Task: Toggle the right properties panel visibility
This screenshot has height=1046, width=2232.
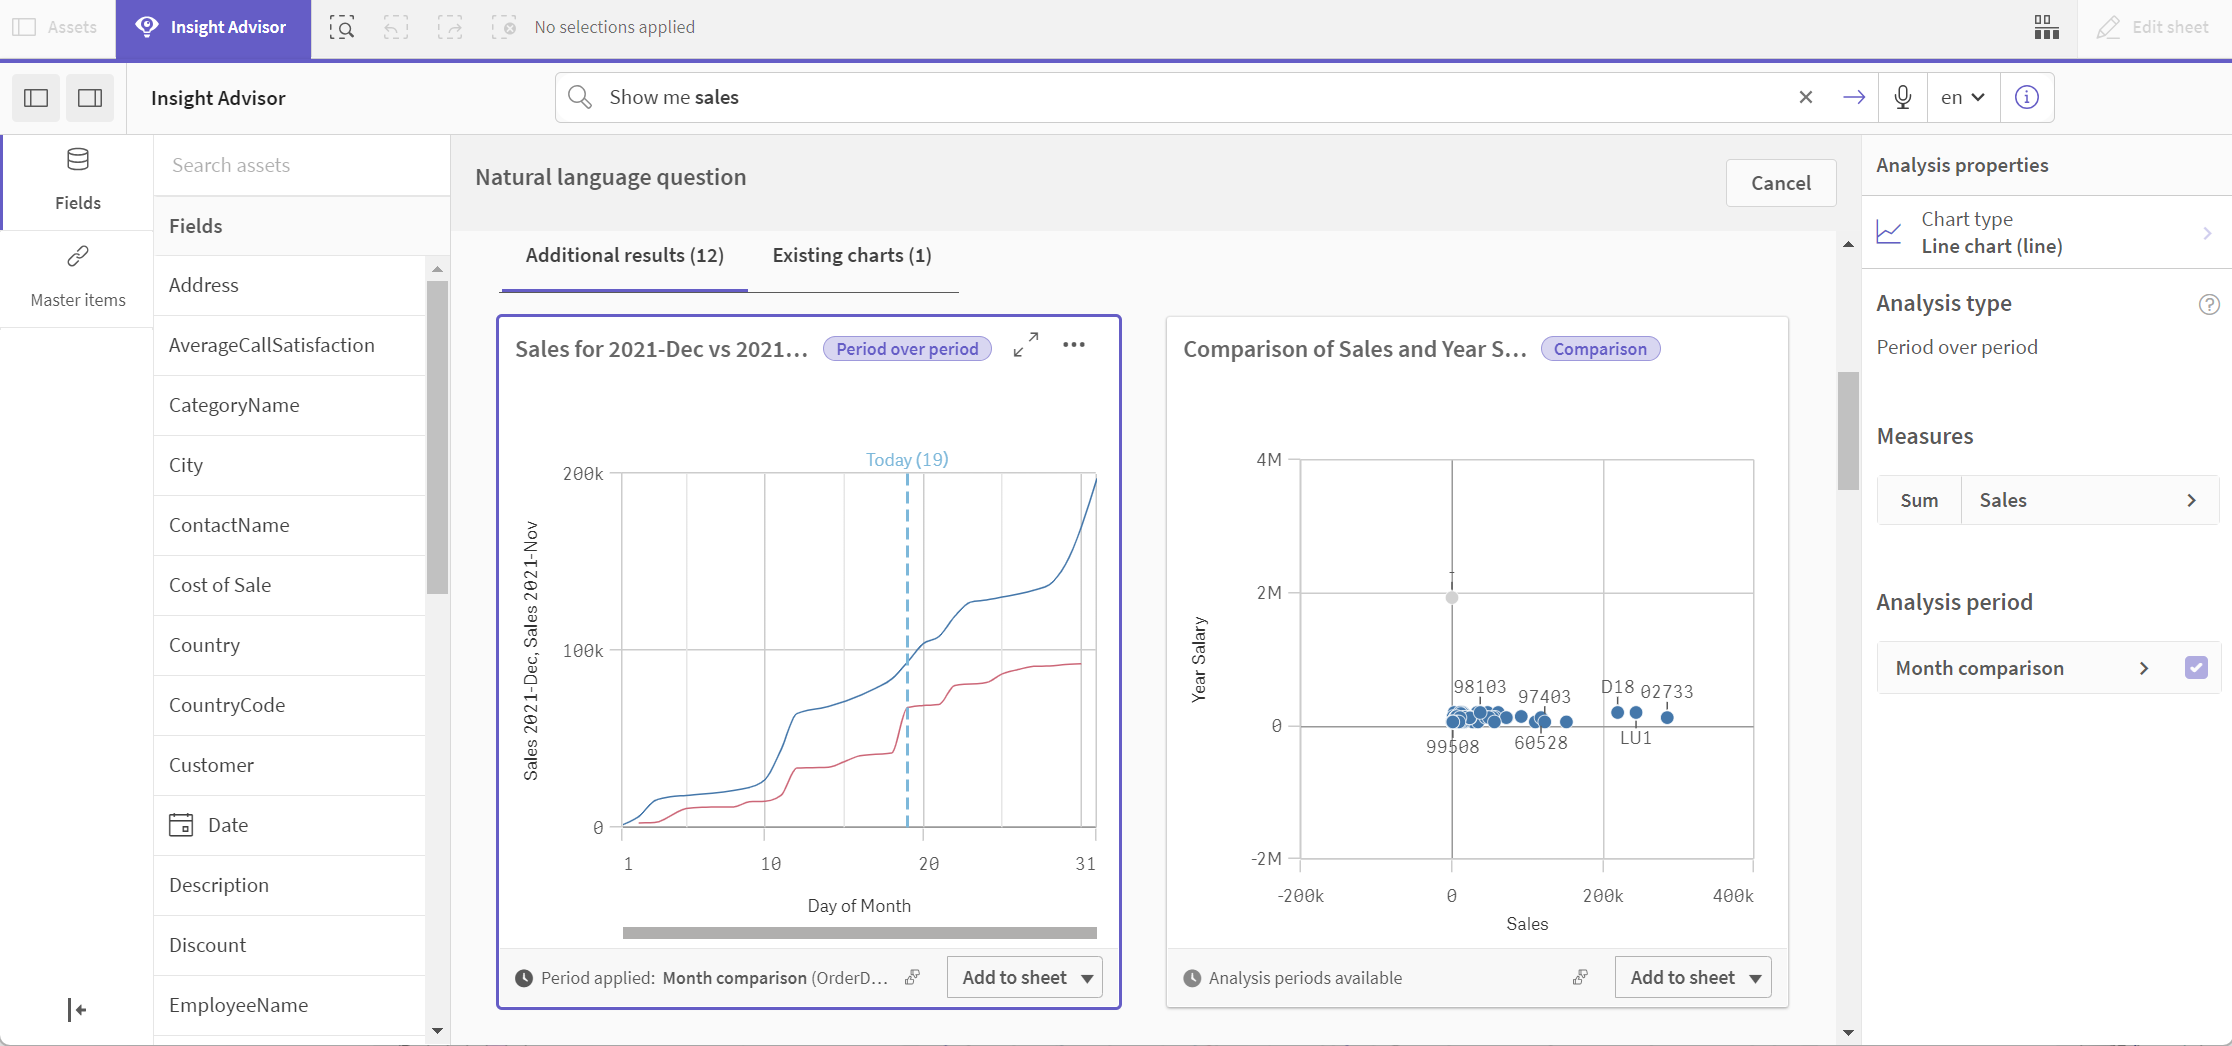Action: click(x=90, y=97)
